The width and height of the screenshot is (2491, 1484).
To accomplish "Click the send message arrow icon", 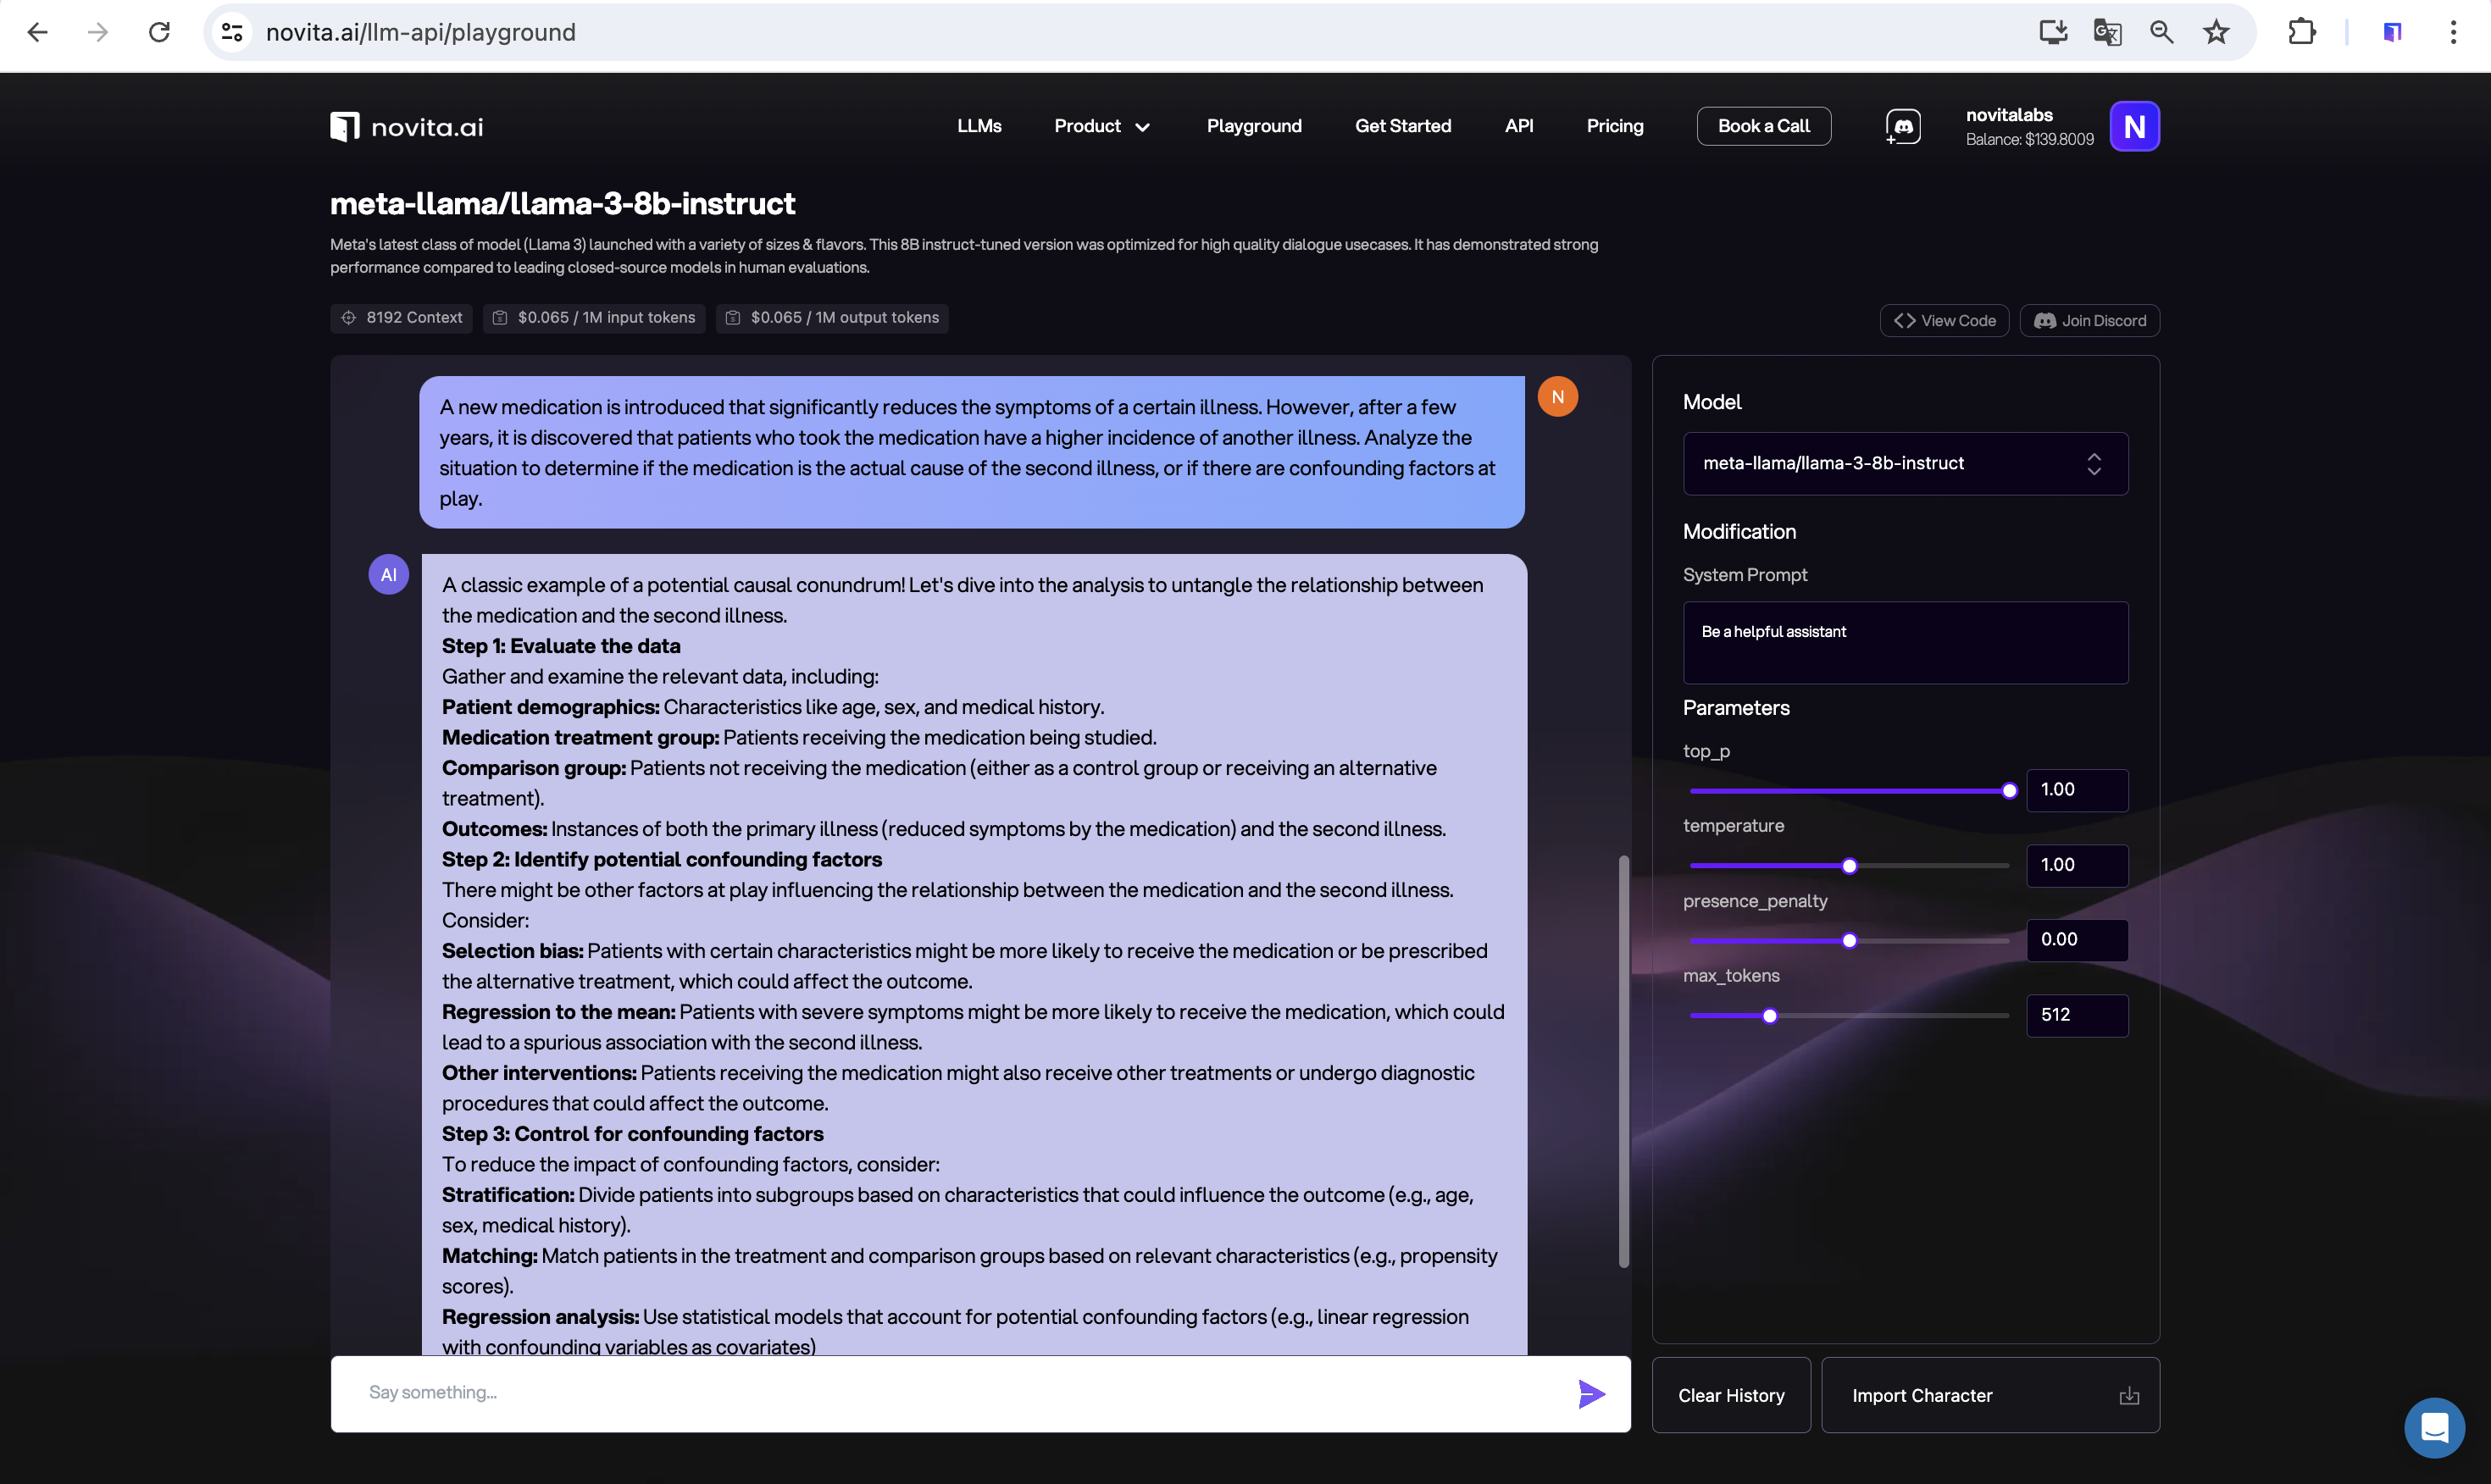I will [1590, 1393].
